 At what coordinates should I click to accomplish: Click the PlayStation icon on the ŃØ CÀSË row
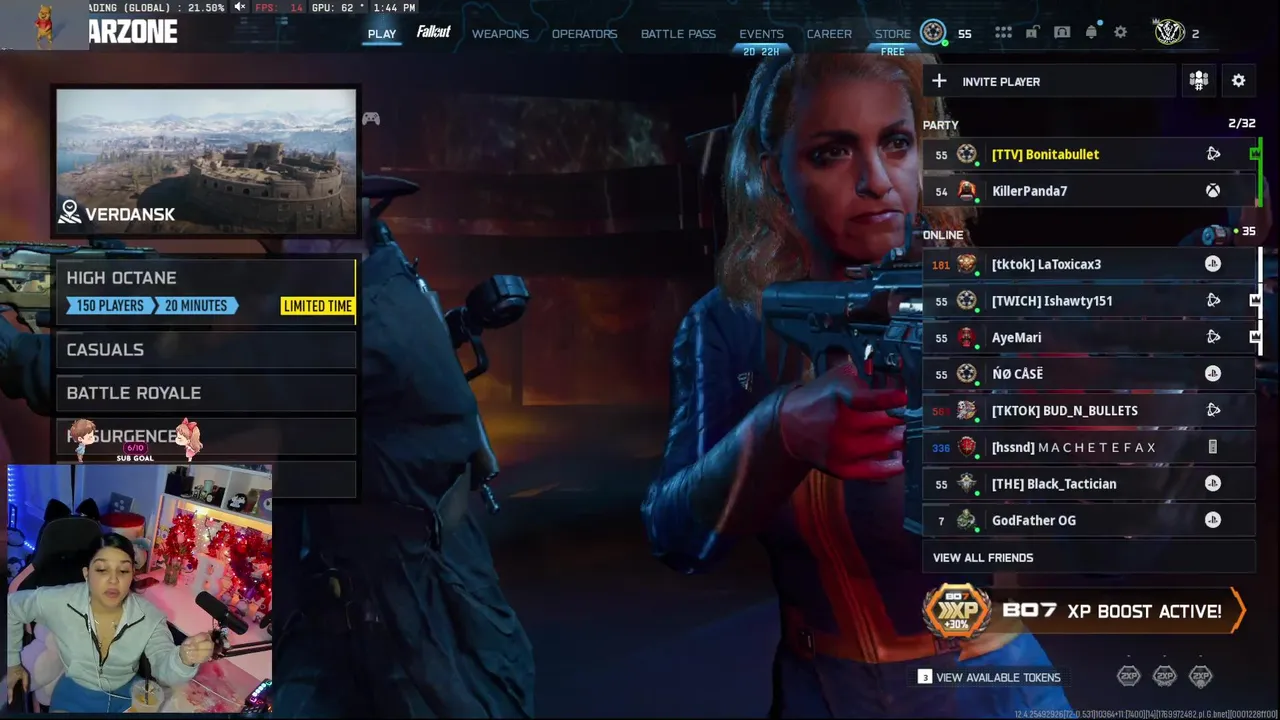click(x=1213, y=373)
